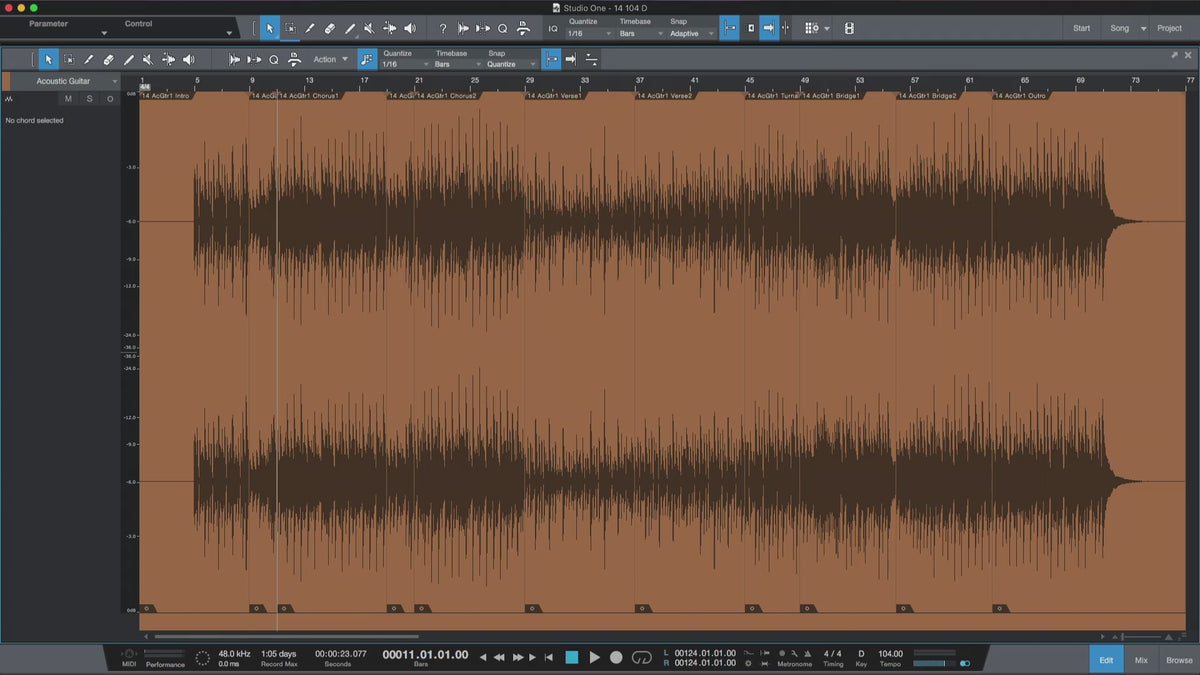Click the zoom magnifier icon in the editor toolbar
Image resolution: width=1200 pixels, height=675 pixels.
click(273, 60)
